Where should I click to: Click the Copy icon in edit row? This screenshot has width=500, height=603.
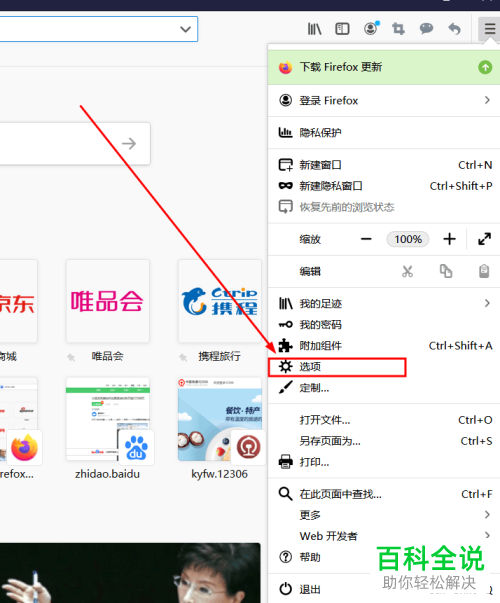pos(446,272)
